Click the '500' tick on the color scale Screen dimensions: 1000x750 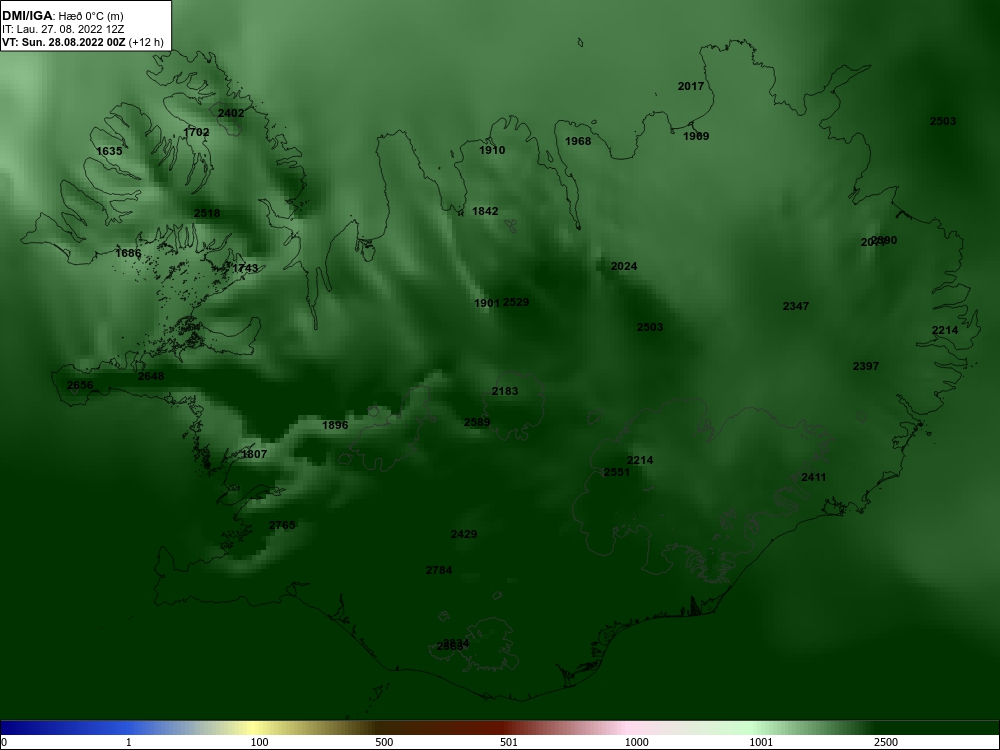(x=384, y=742)
